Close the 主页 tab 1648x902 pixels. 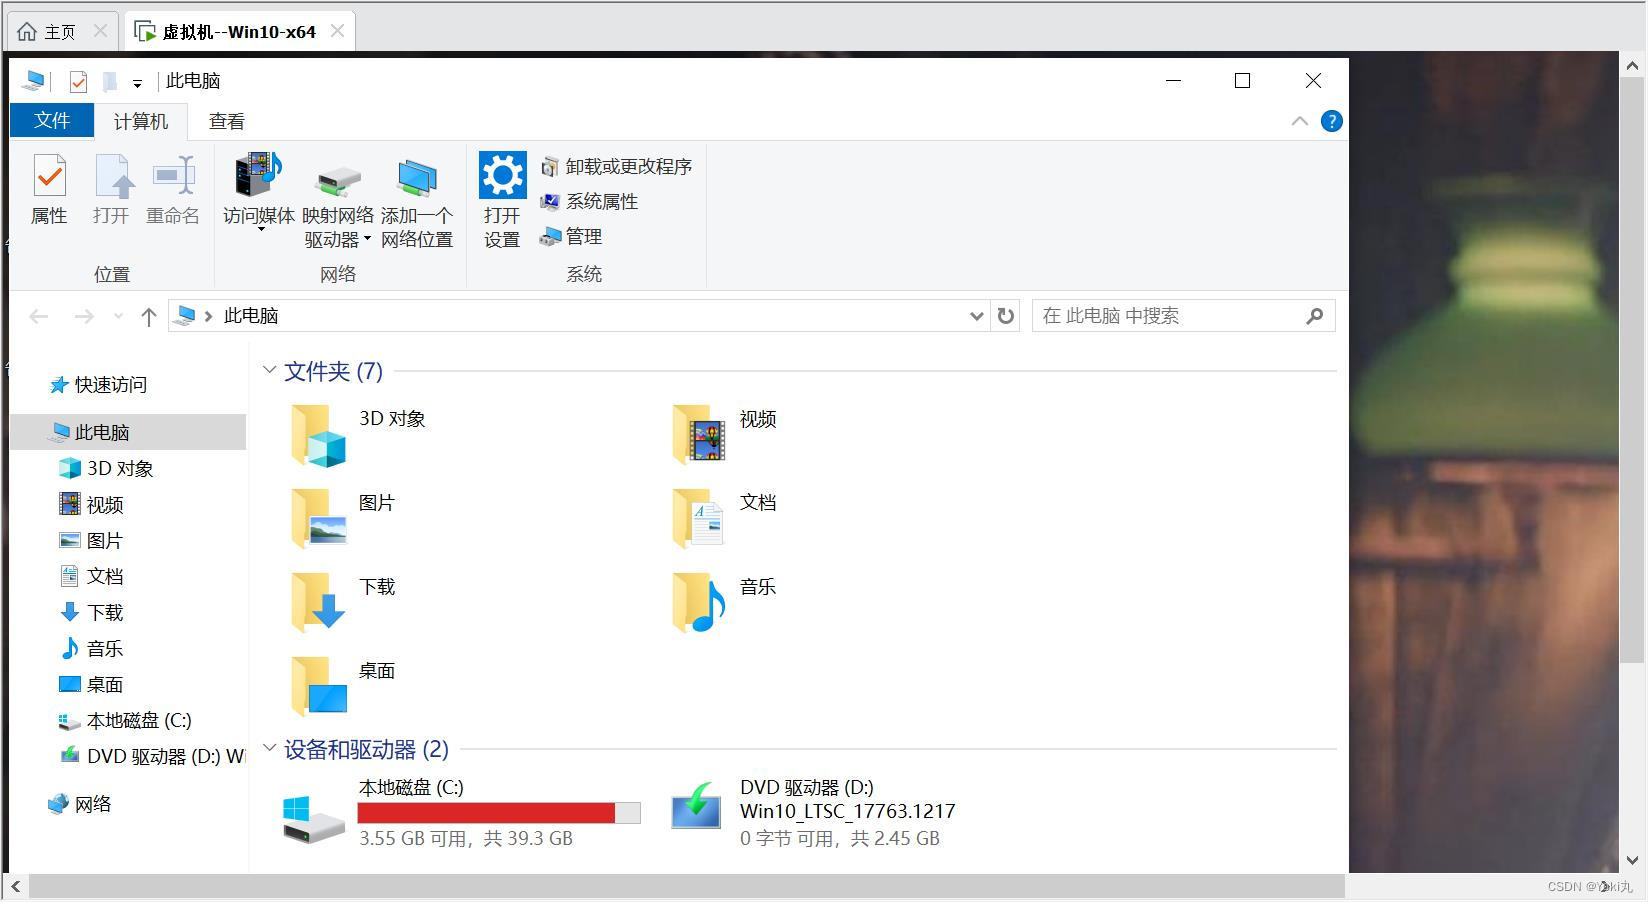point(100,31)
